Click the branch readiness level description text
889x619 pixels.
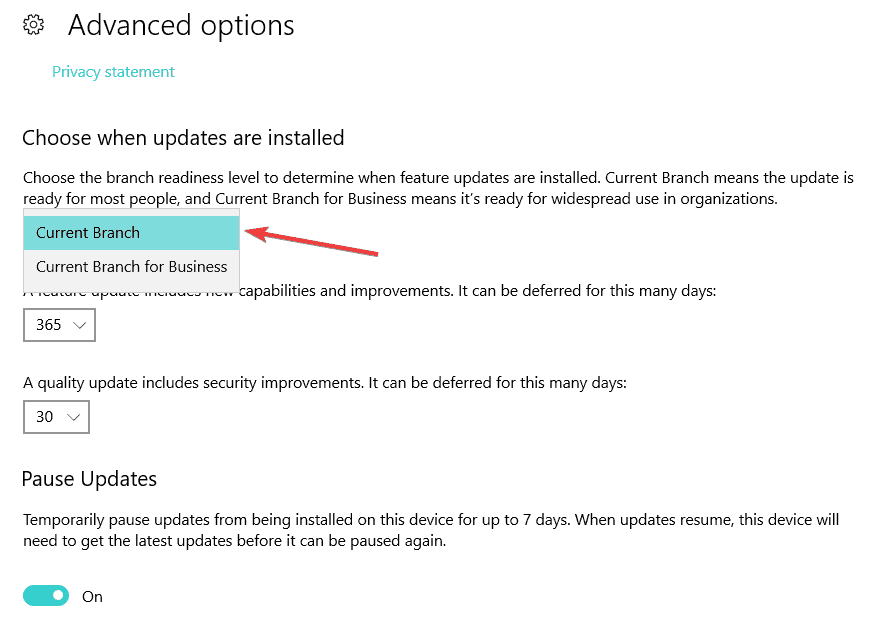coord(438,188)
